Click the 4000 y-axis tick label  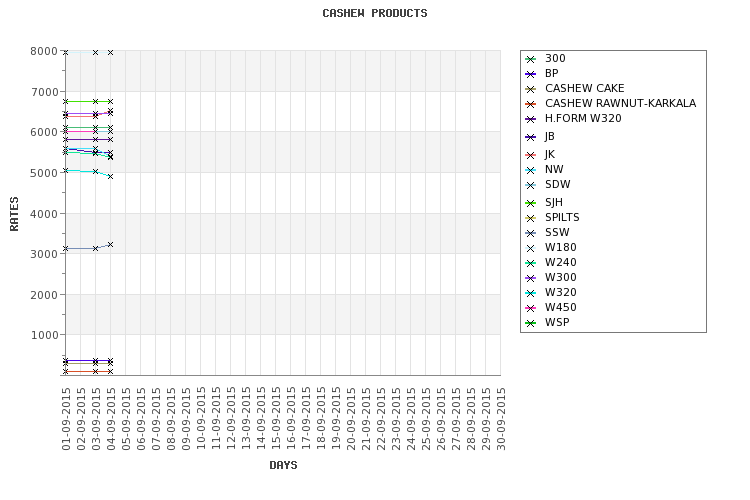(x=44, y=213)
